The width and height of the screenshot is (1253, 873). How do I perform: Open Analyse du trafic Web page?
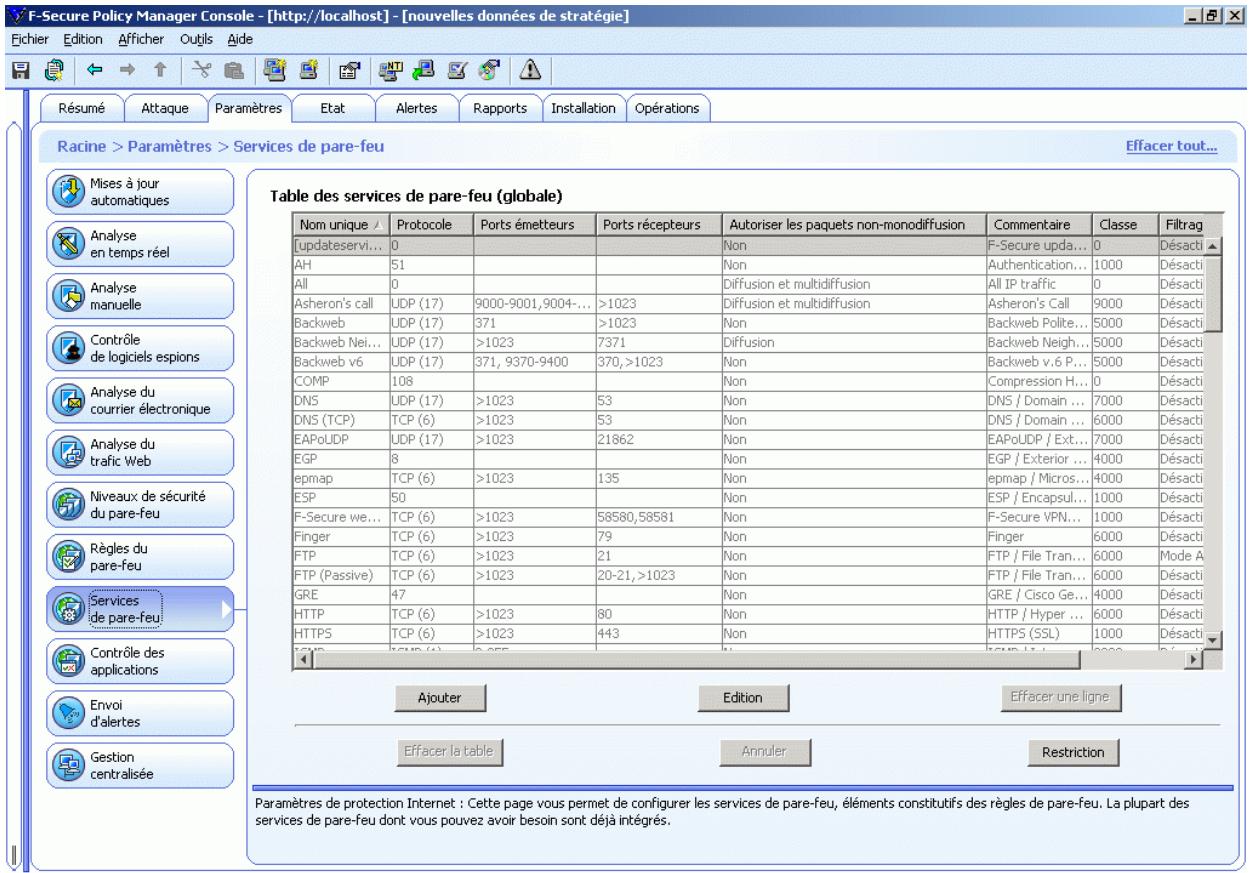click(x=140, y=452)
